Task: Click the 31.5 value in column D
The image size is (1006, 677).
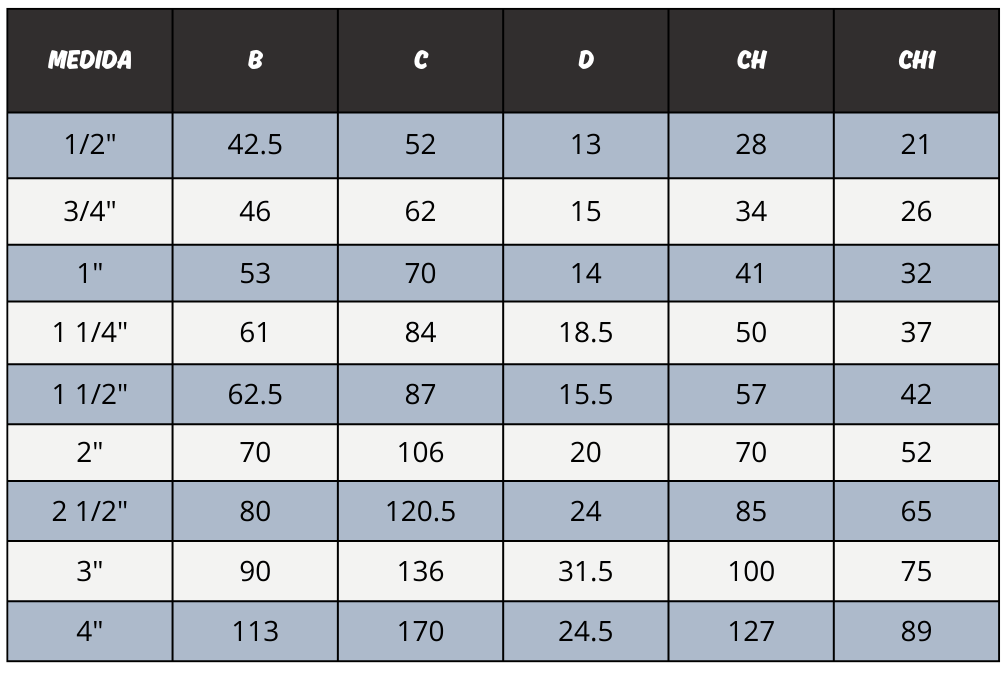Action: click(586, 571)
